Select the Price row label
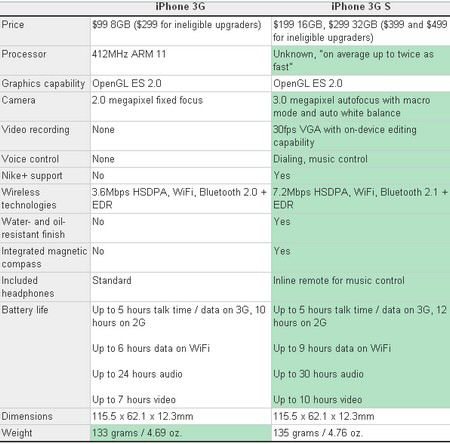The width and height of the screenshot is (450, 444). coord(13,24)
